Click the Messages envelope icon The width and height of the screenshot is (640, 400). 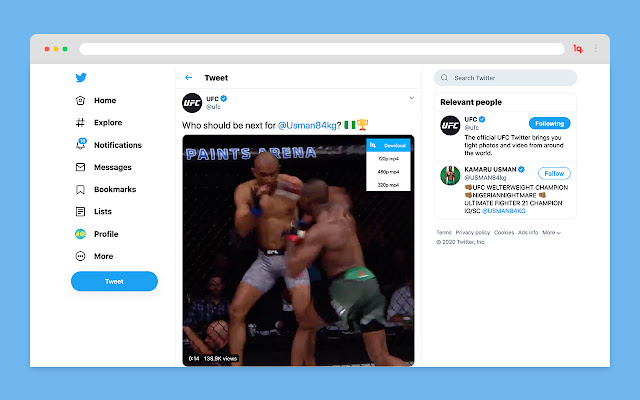(80, 167)
